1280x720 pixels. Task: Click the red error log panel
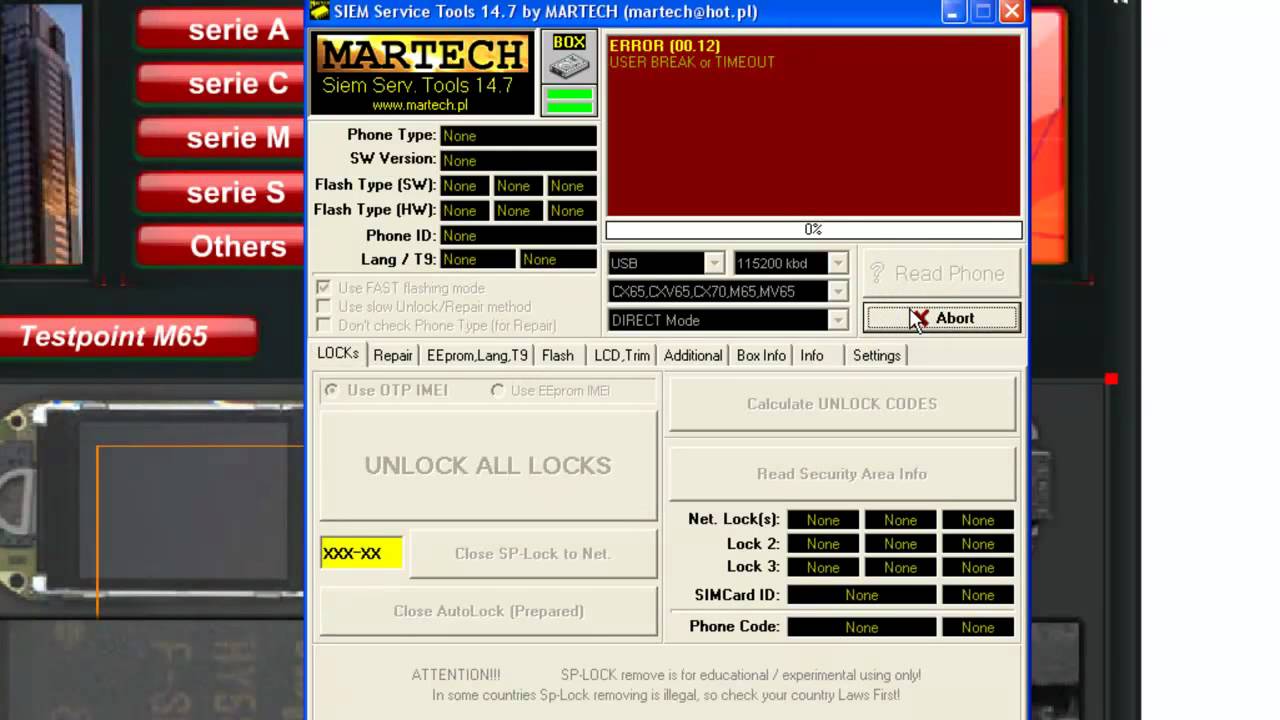click(x=813, y=125)
